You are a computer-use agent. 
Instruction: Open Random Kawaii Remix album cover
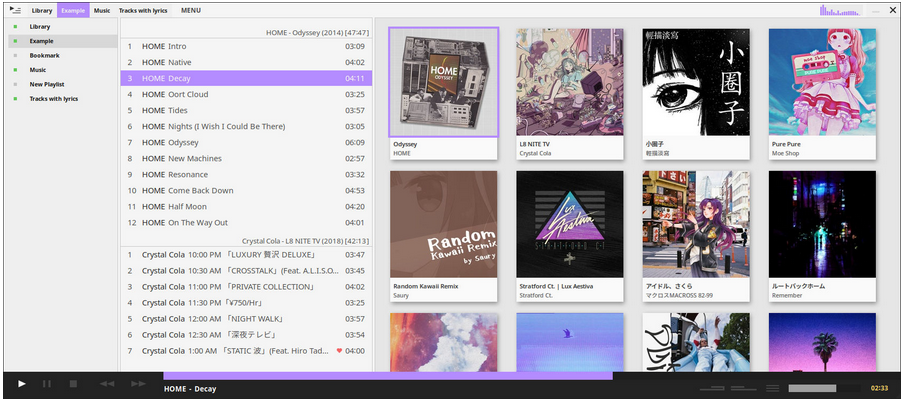(443, 224)
